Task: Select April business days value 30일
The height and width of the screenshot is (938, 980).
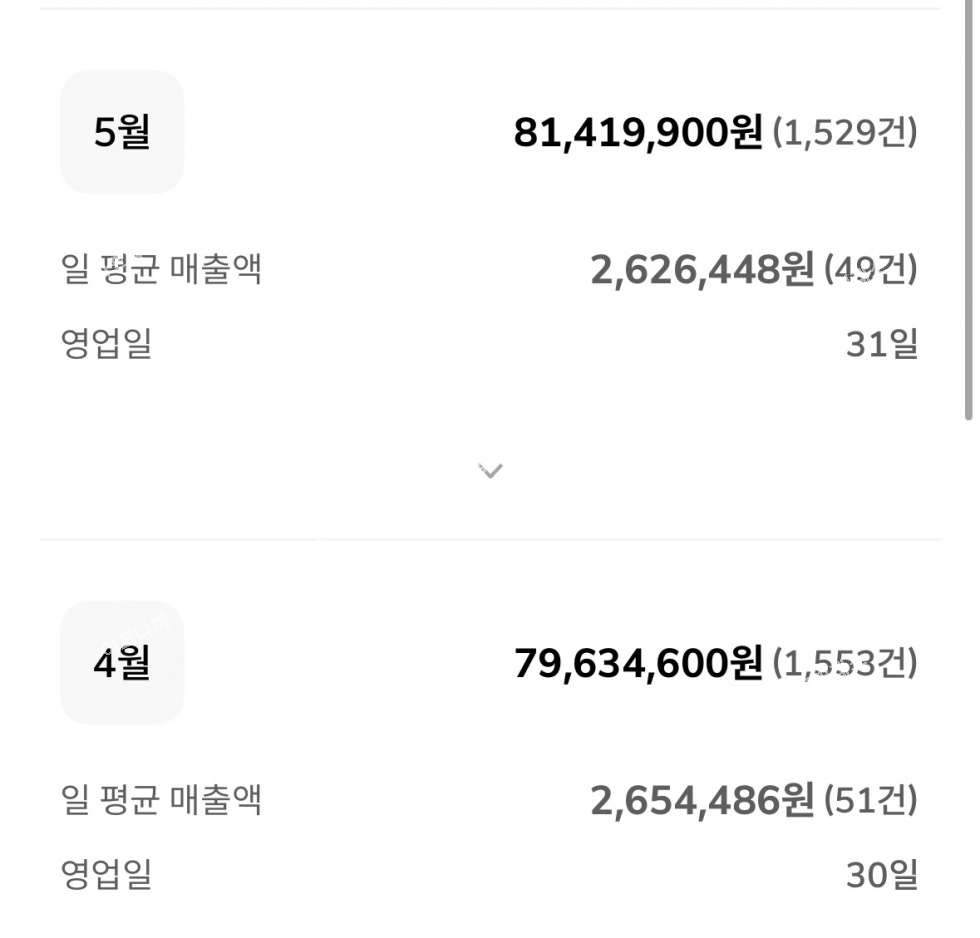Action: pyautogui.click(x=882, y=876)
